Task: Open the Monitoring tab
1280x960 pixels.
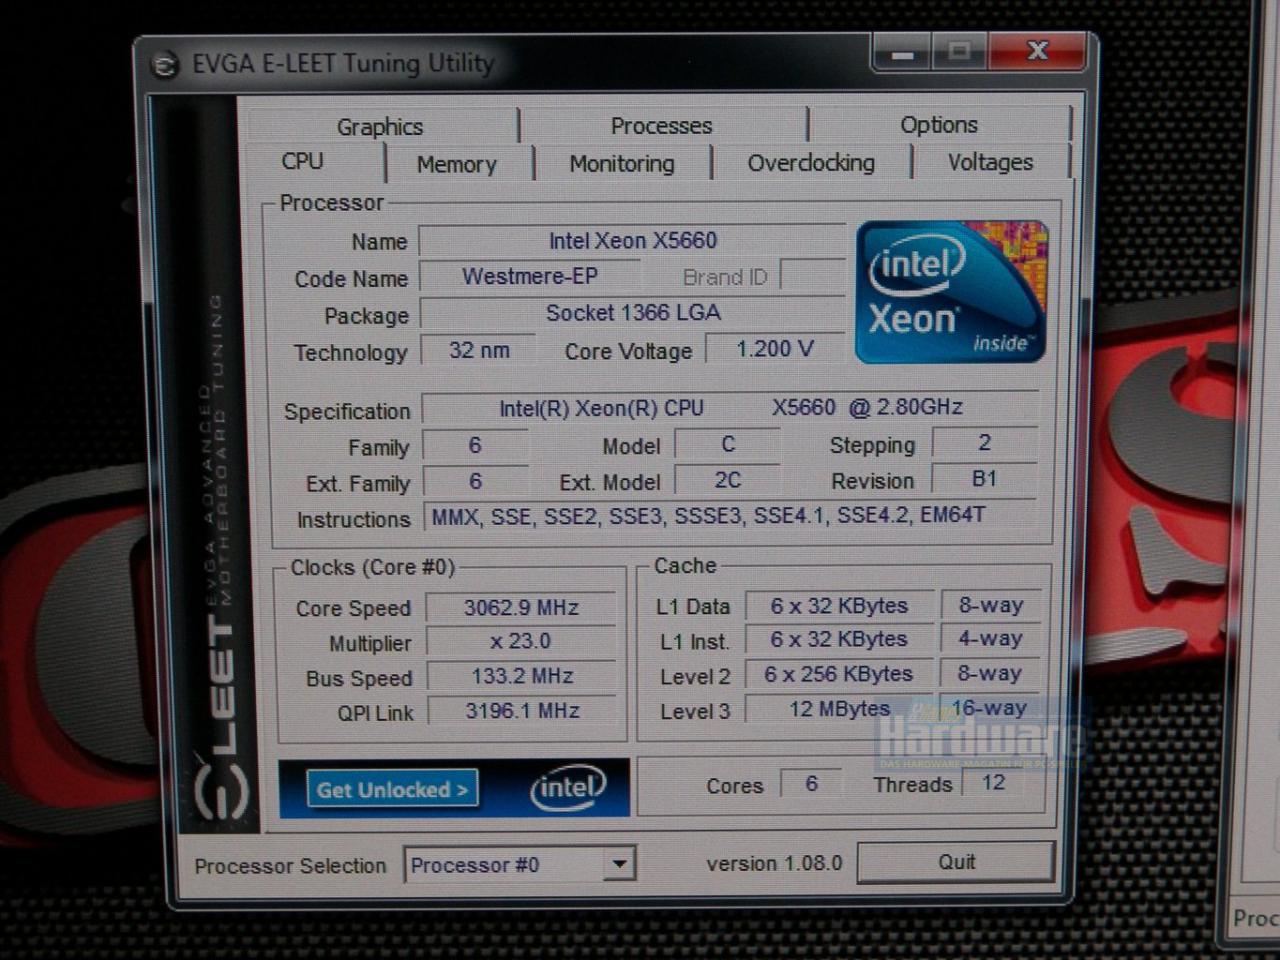Action: (622, 163)
